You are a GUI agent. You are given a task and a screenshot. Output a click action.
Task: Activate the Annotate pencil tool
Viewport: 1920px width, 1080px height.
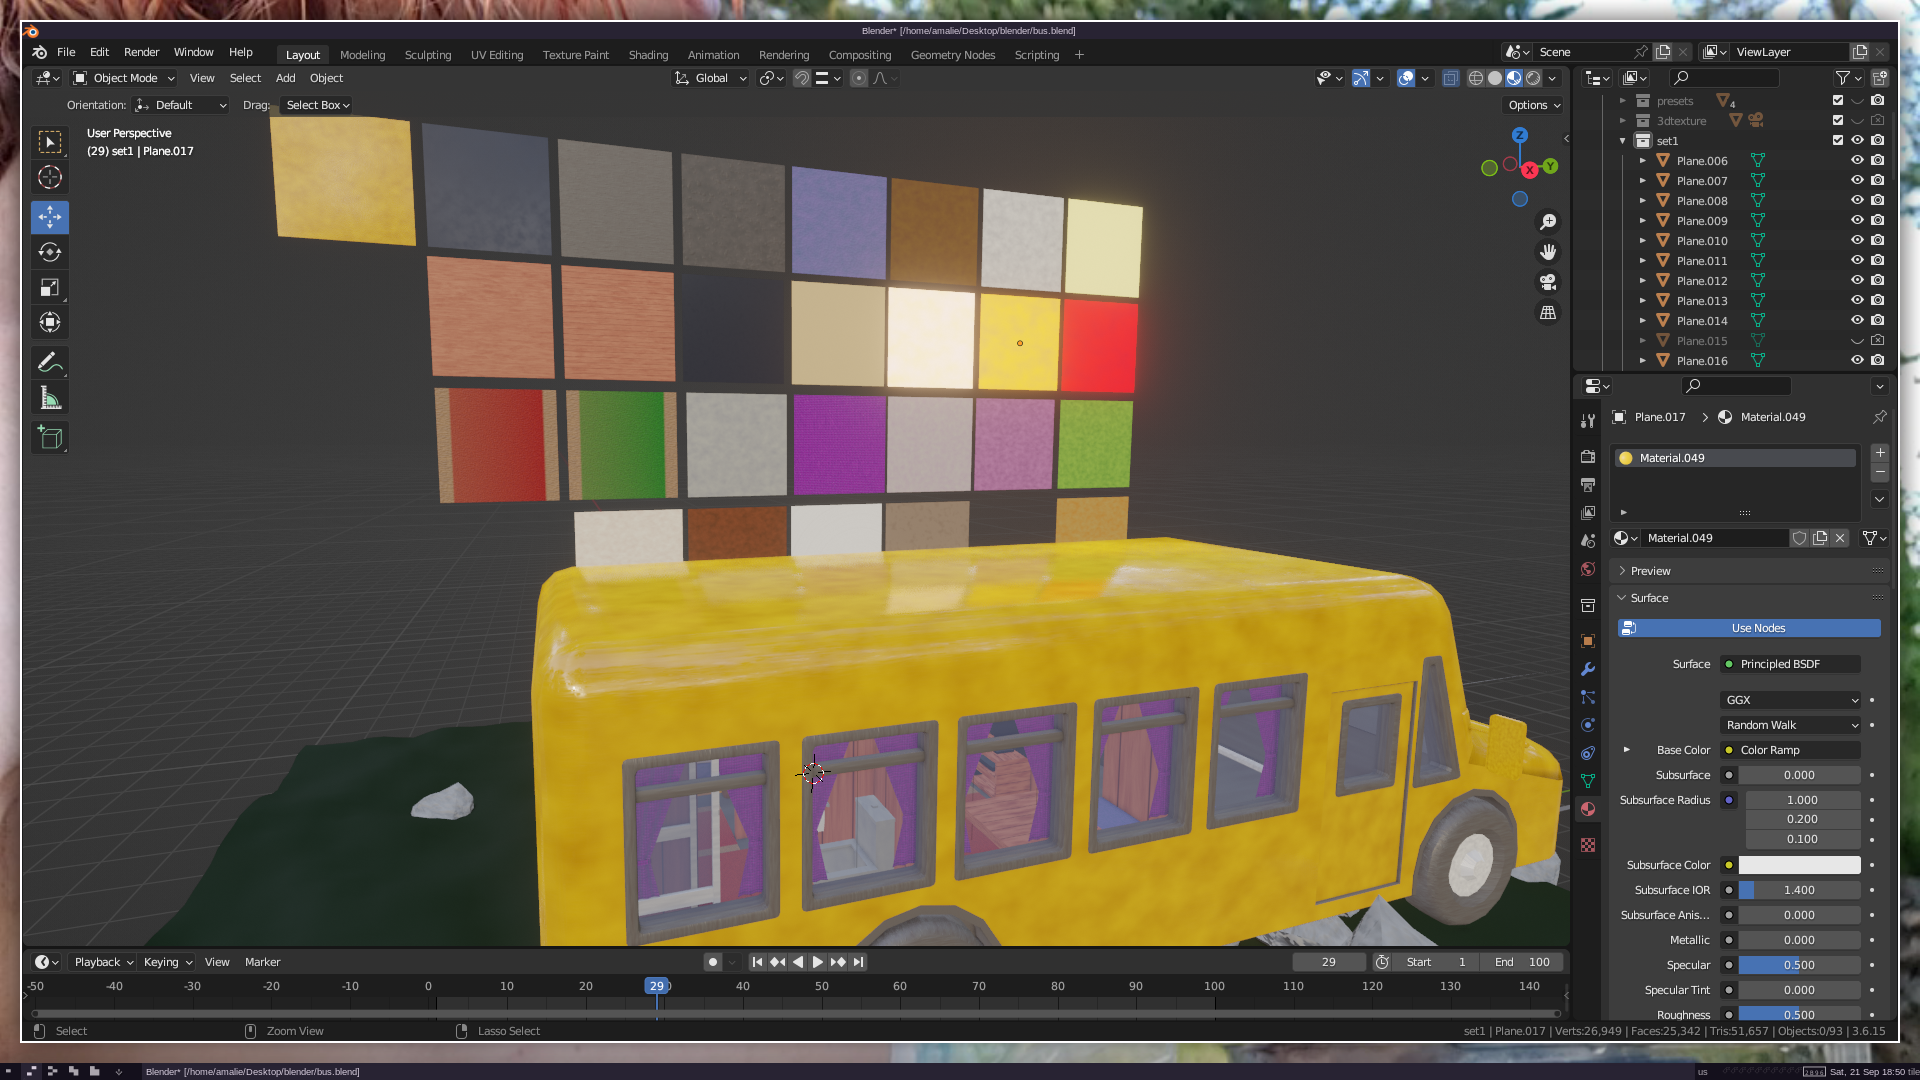click(50, 362)
